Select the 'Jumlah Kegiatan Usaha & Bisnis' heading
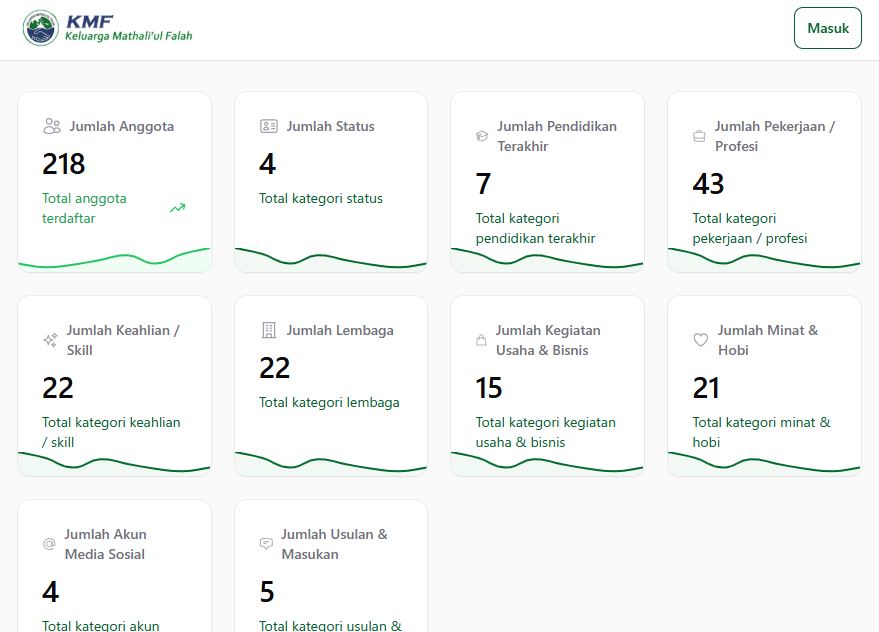 click(x=548, y=340)
